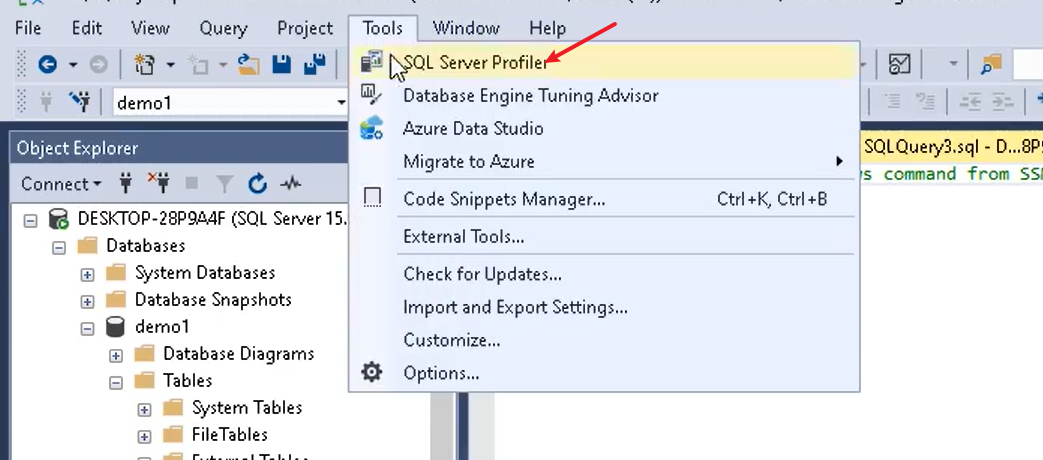Click the Code Snippets Manager icon

click(x=372, y=197)
